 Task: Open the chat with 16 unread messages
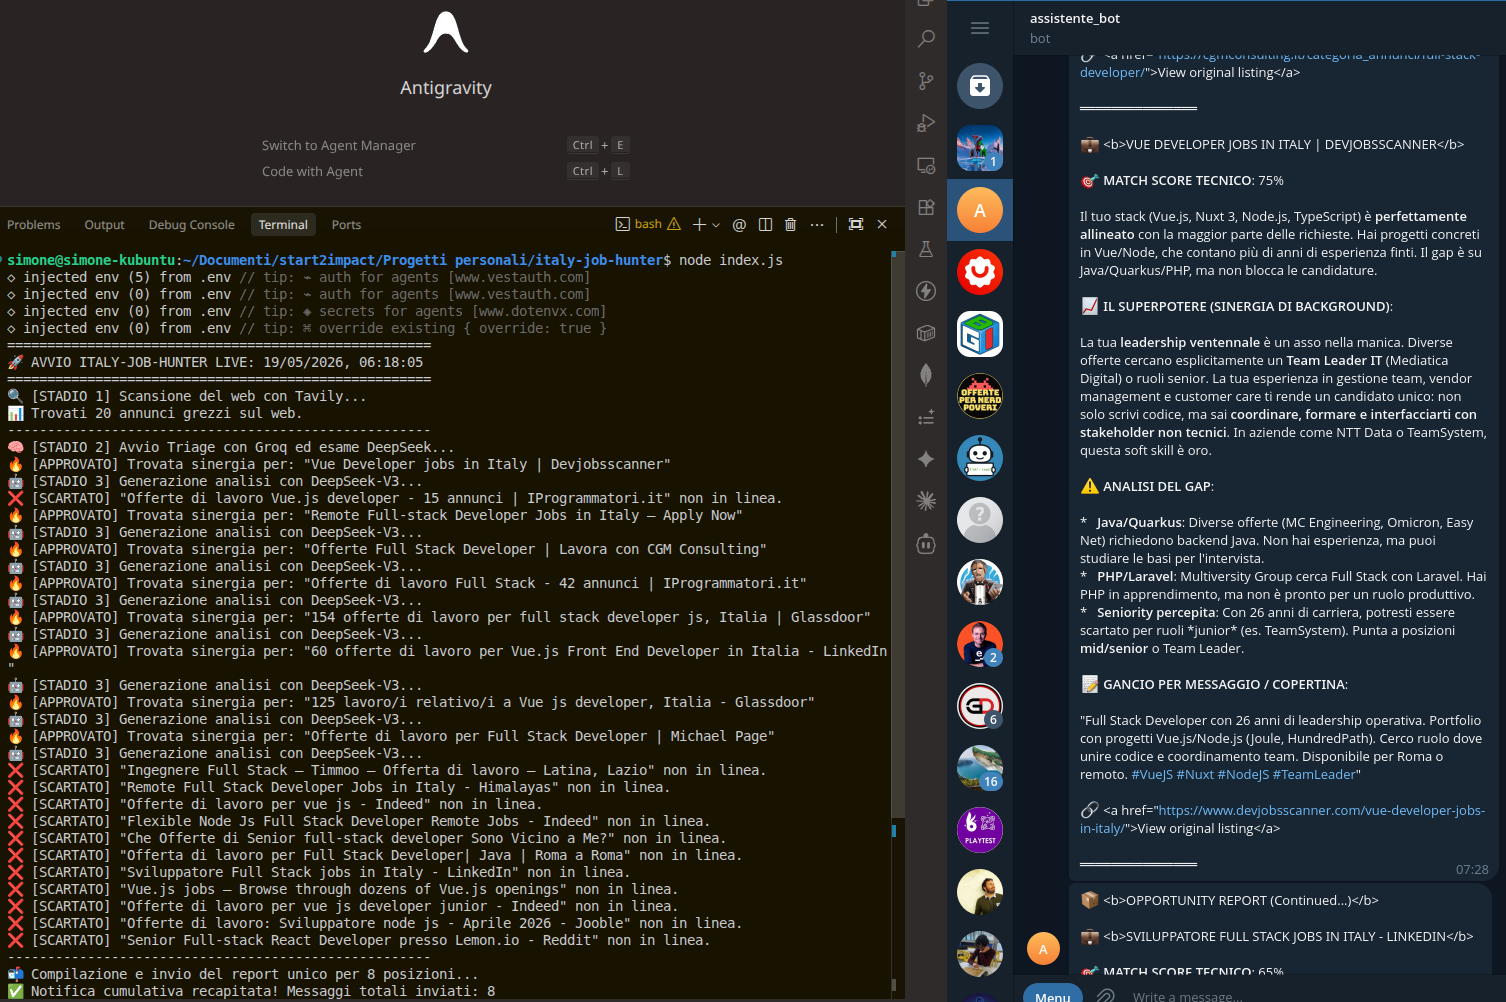coord(980,768)
